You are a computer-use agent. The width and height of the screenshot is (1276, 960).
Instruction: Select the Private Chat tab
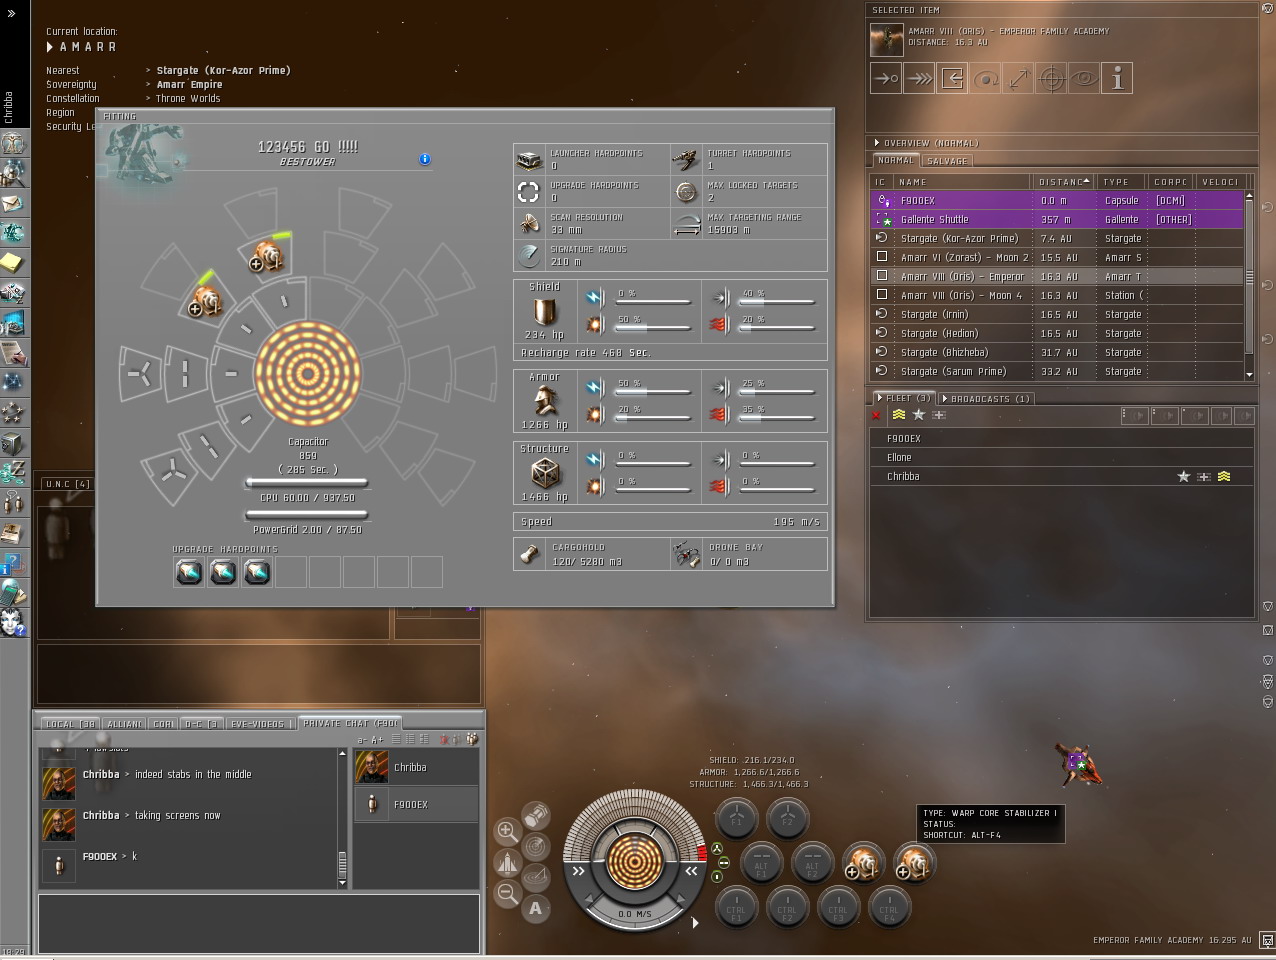coord(350,722)
